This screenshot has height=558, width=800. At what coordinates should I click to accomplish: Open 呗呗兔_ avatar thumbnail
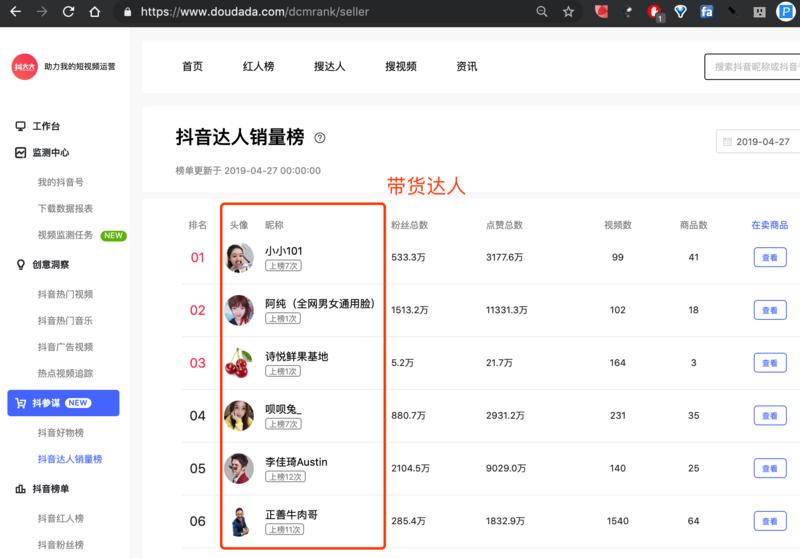(x=239, y=416)
